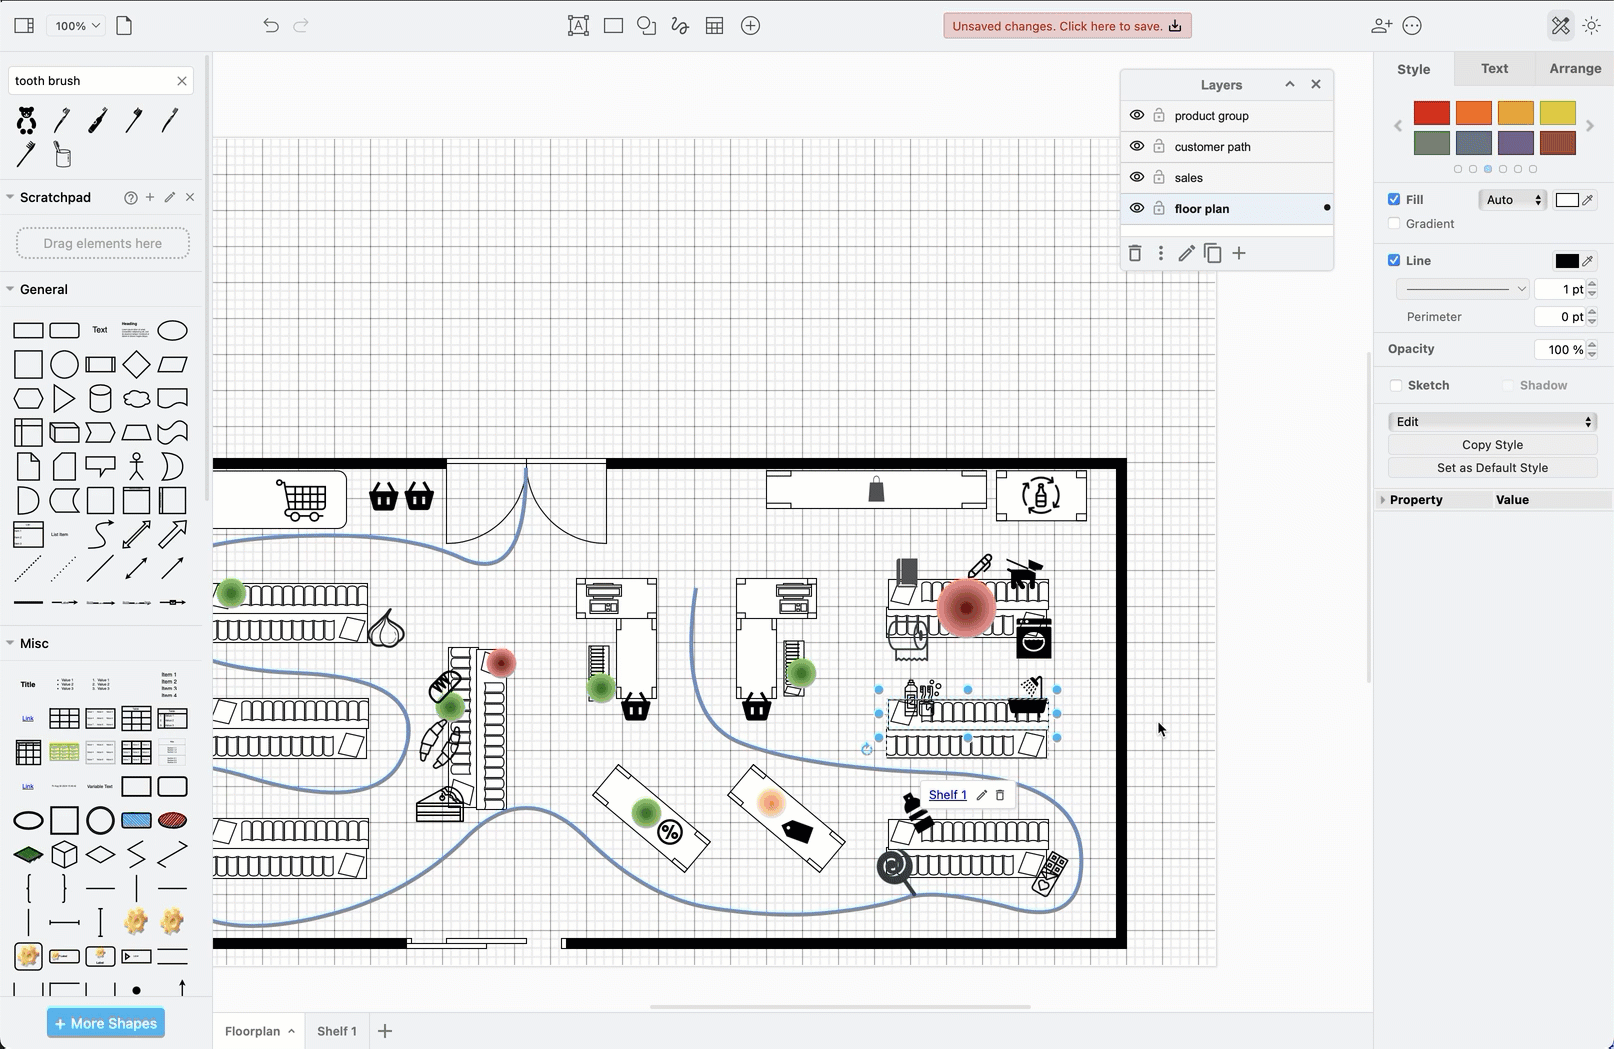The image size is (1614, 1049).
Task: Duplicate the floor plan layer
Action: click(1212, 253)
